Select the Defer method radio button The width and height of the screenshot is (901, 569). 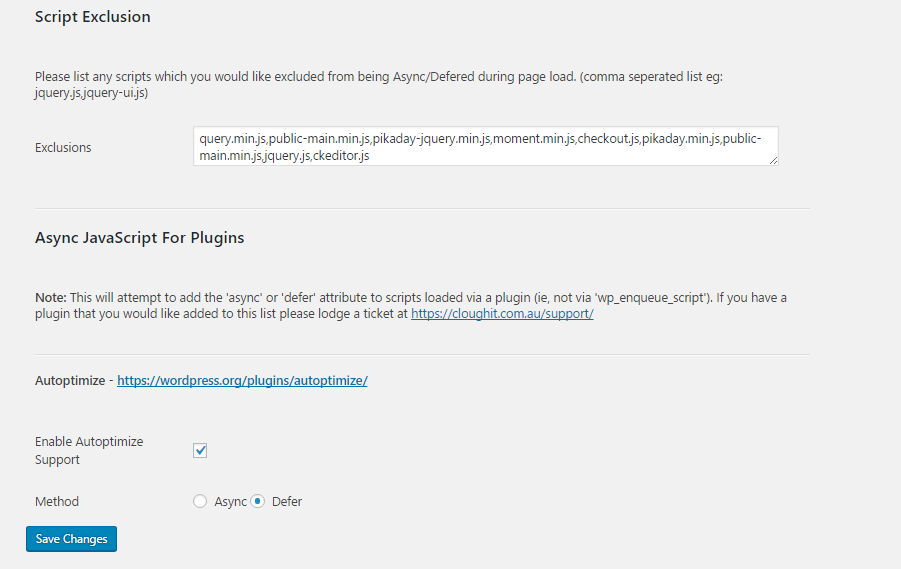258,501
